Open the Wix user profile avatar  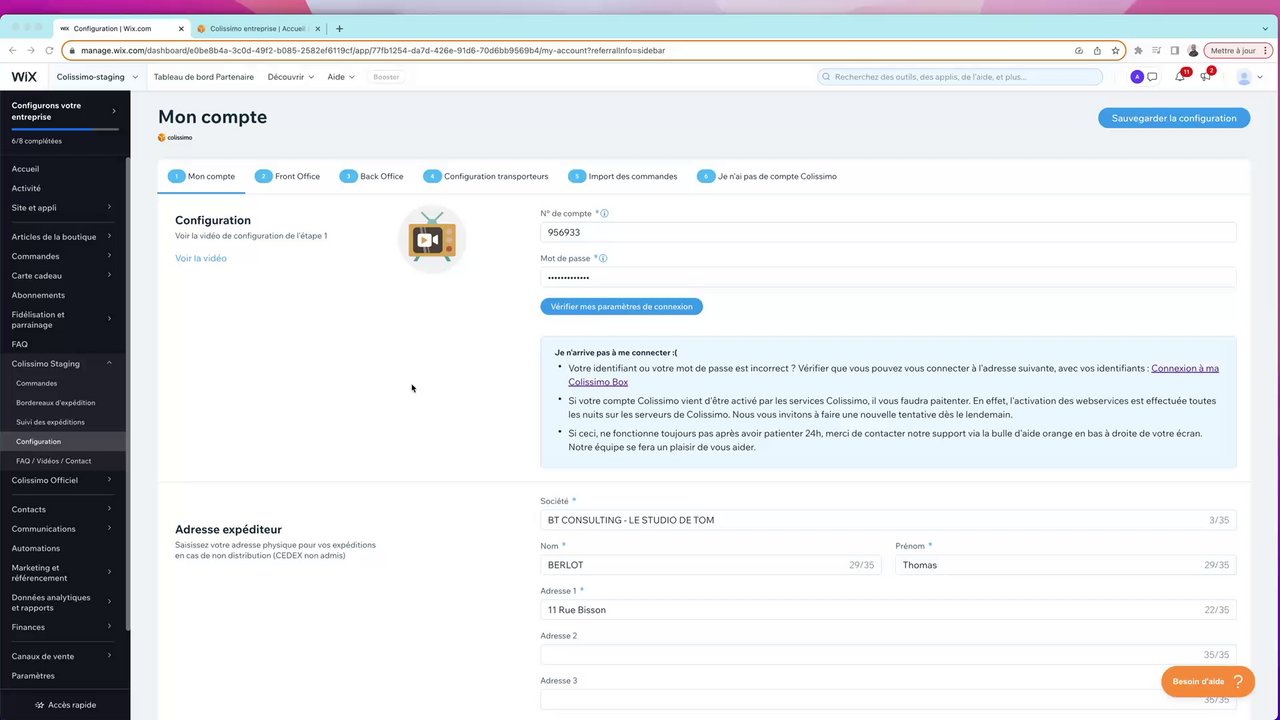[x=1244, y=77]
